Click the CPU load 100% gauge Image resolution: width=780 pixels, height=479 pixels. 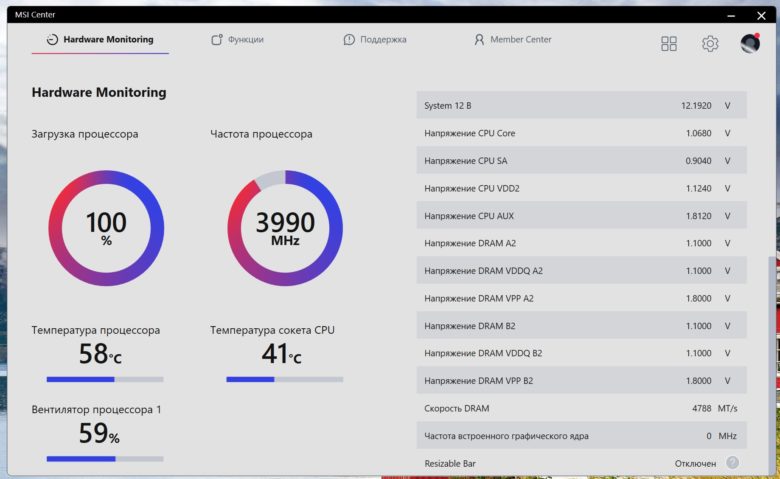pos(106,228)
